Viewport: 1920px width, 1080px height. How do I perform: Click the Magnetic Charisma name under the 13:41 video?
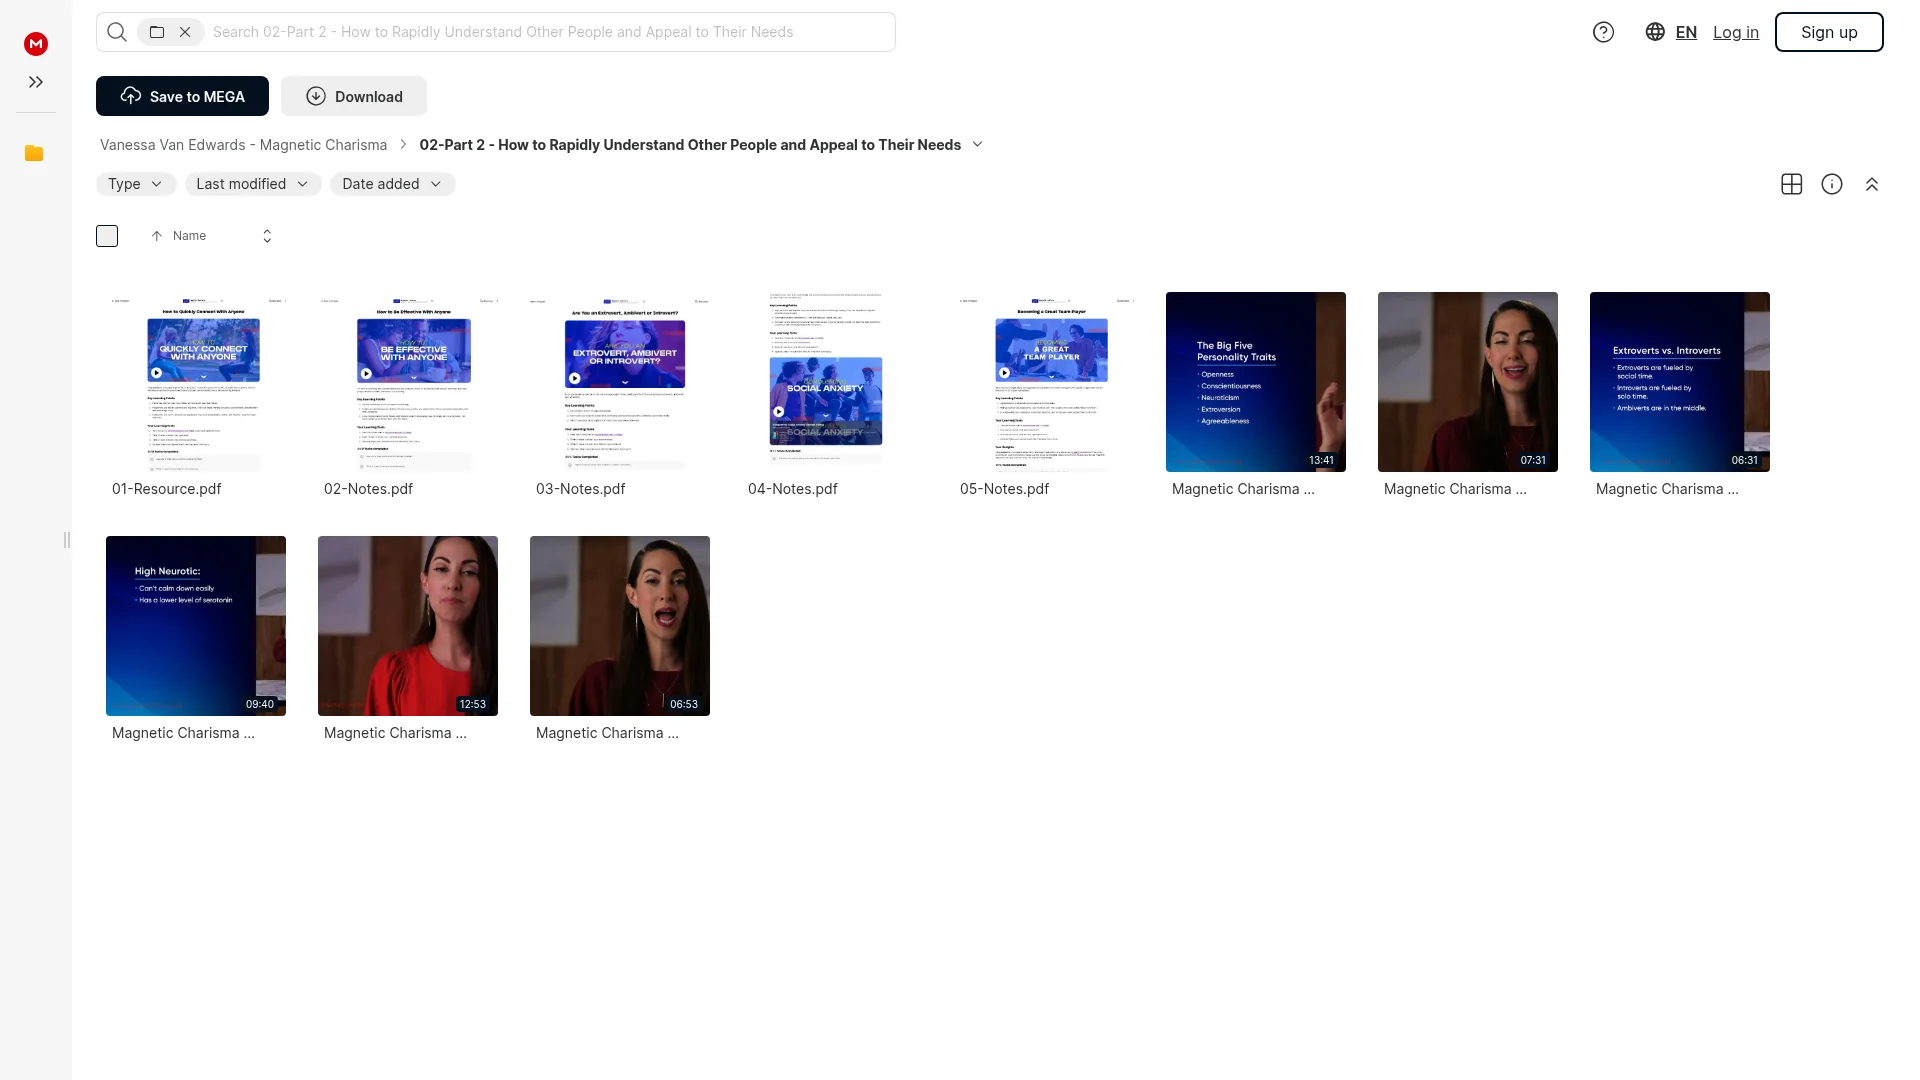[1243, 489]
